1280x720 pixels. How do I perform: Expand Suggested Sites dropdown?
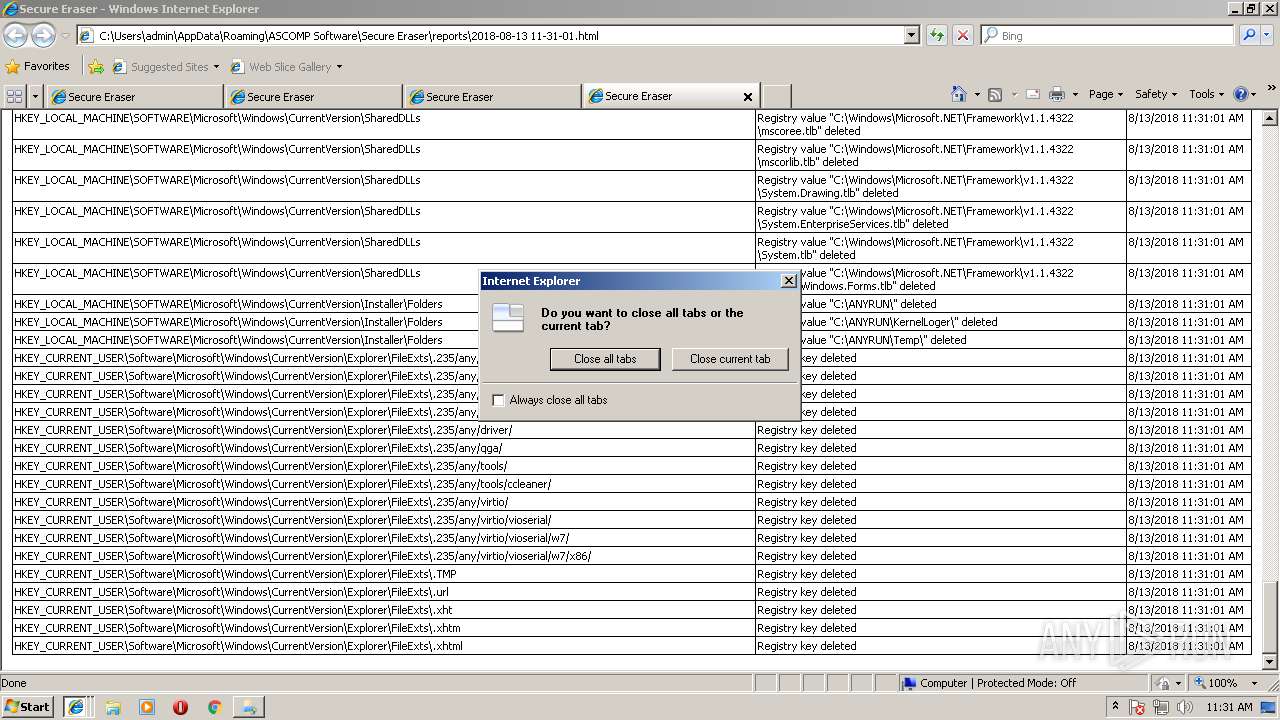coord(216,67)
